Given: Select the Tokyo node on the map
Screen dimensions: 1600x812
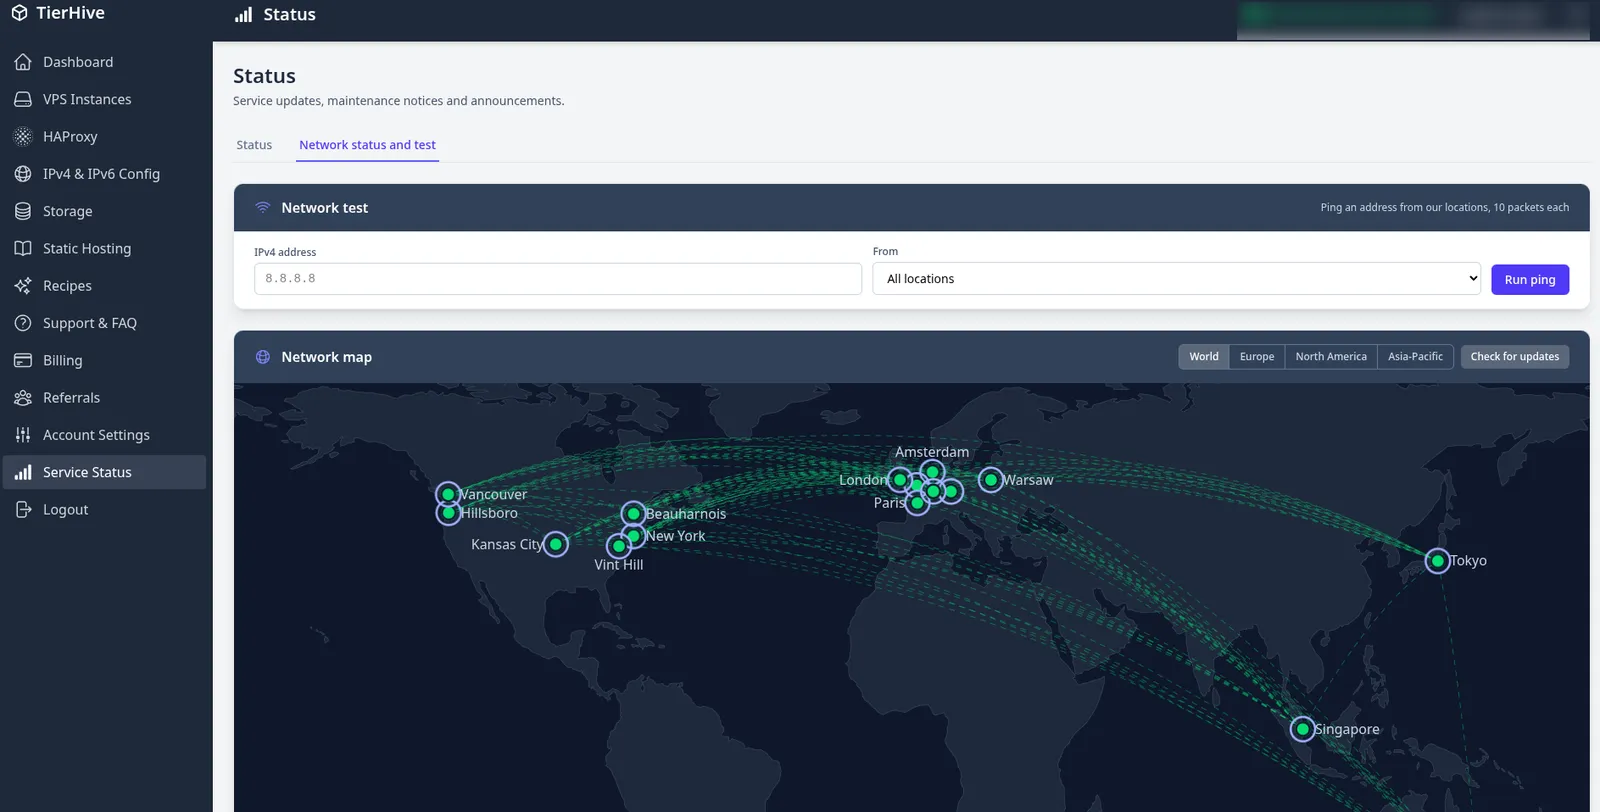Looking at the screenshot, I should tap(1437, 561).
